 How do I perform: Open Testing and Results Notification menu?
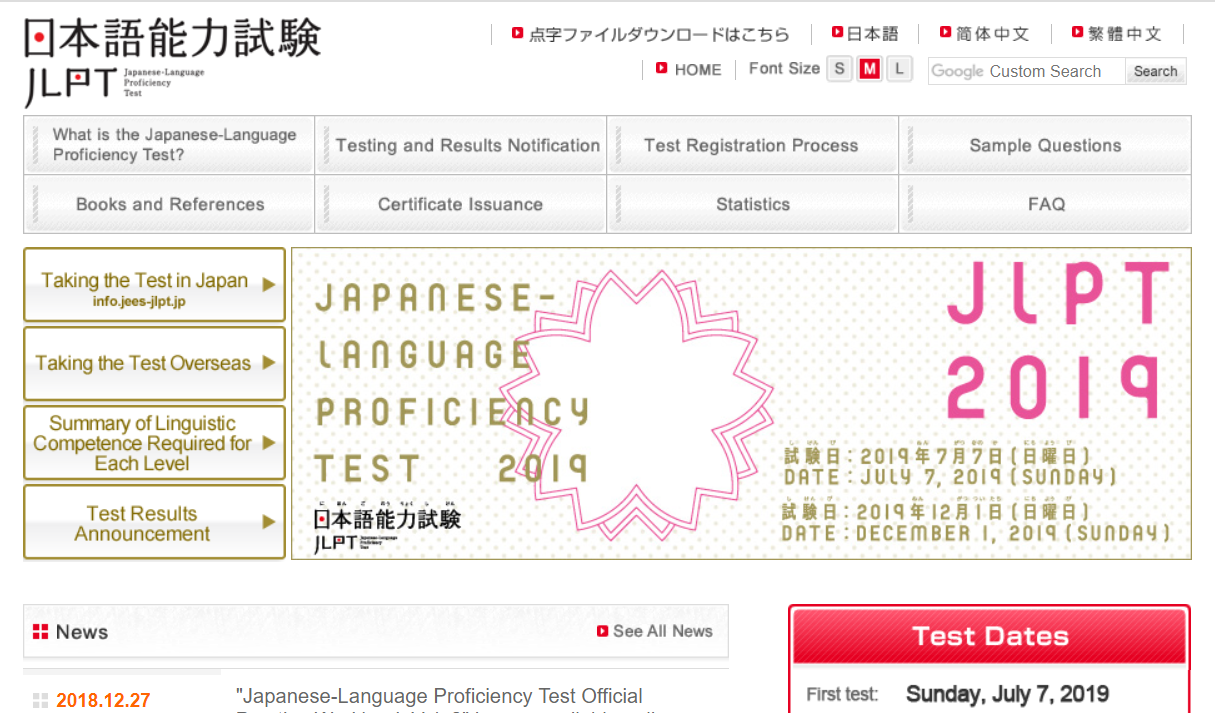point(461,145)
